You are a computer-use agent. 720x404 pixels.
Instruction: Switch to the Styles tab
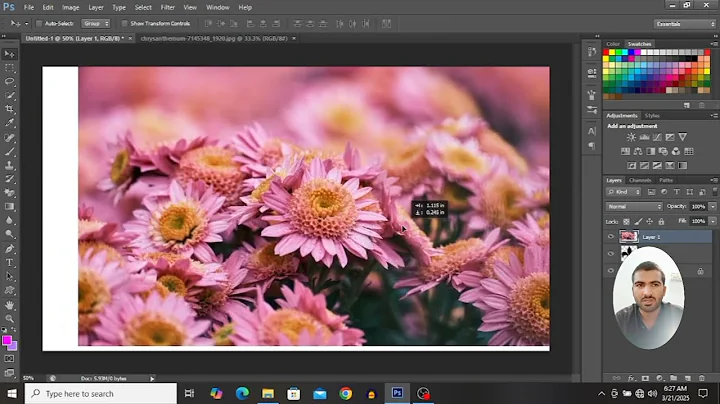[x=652, y=116]
